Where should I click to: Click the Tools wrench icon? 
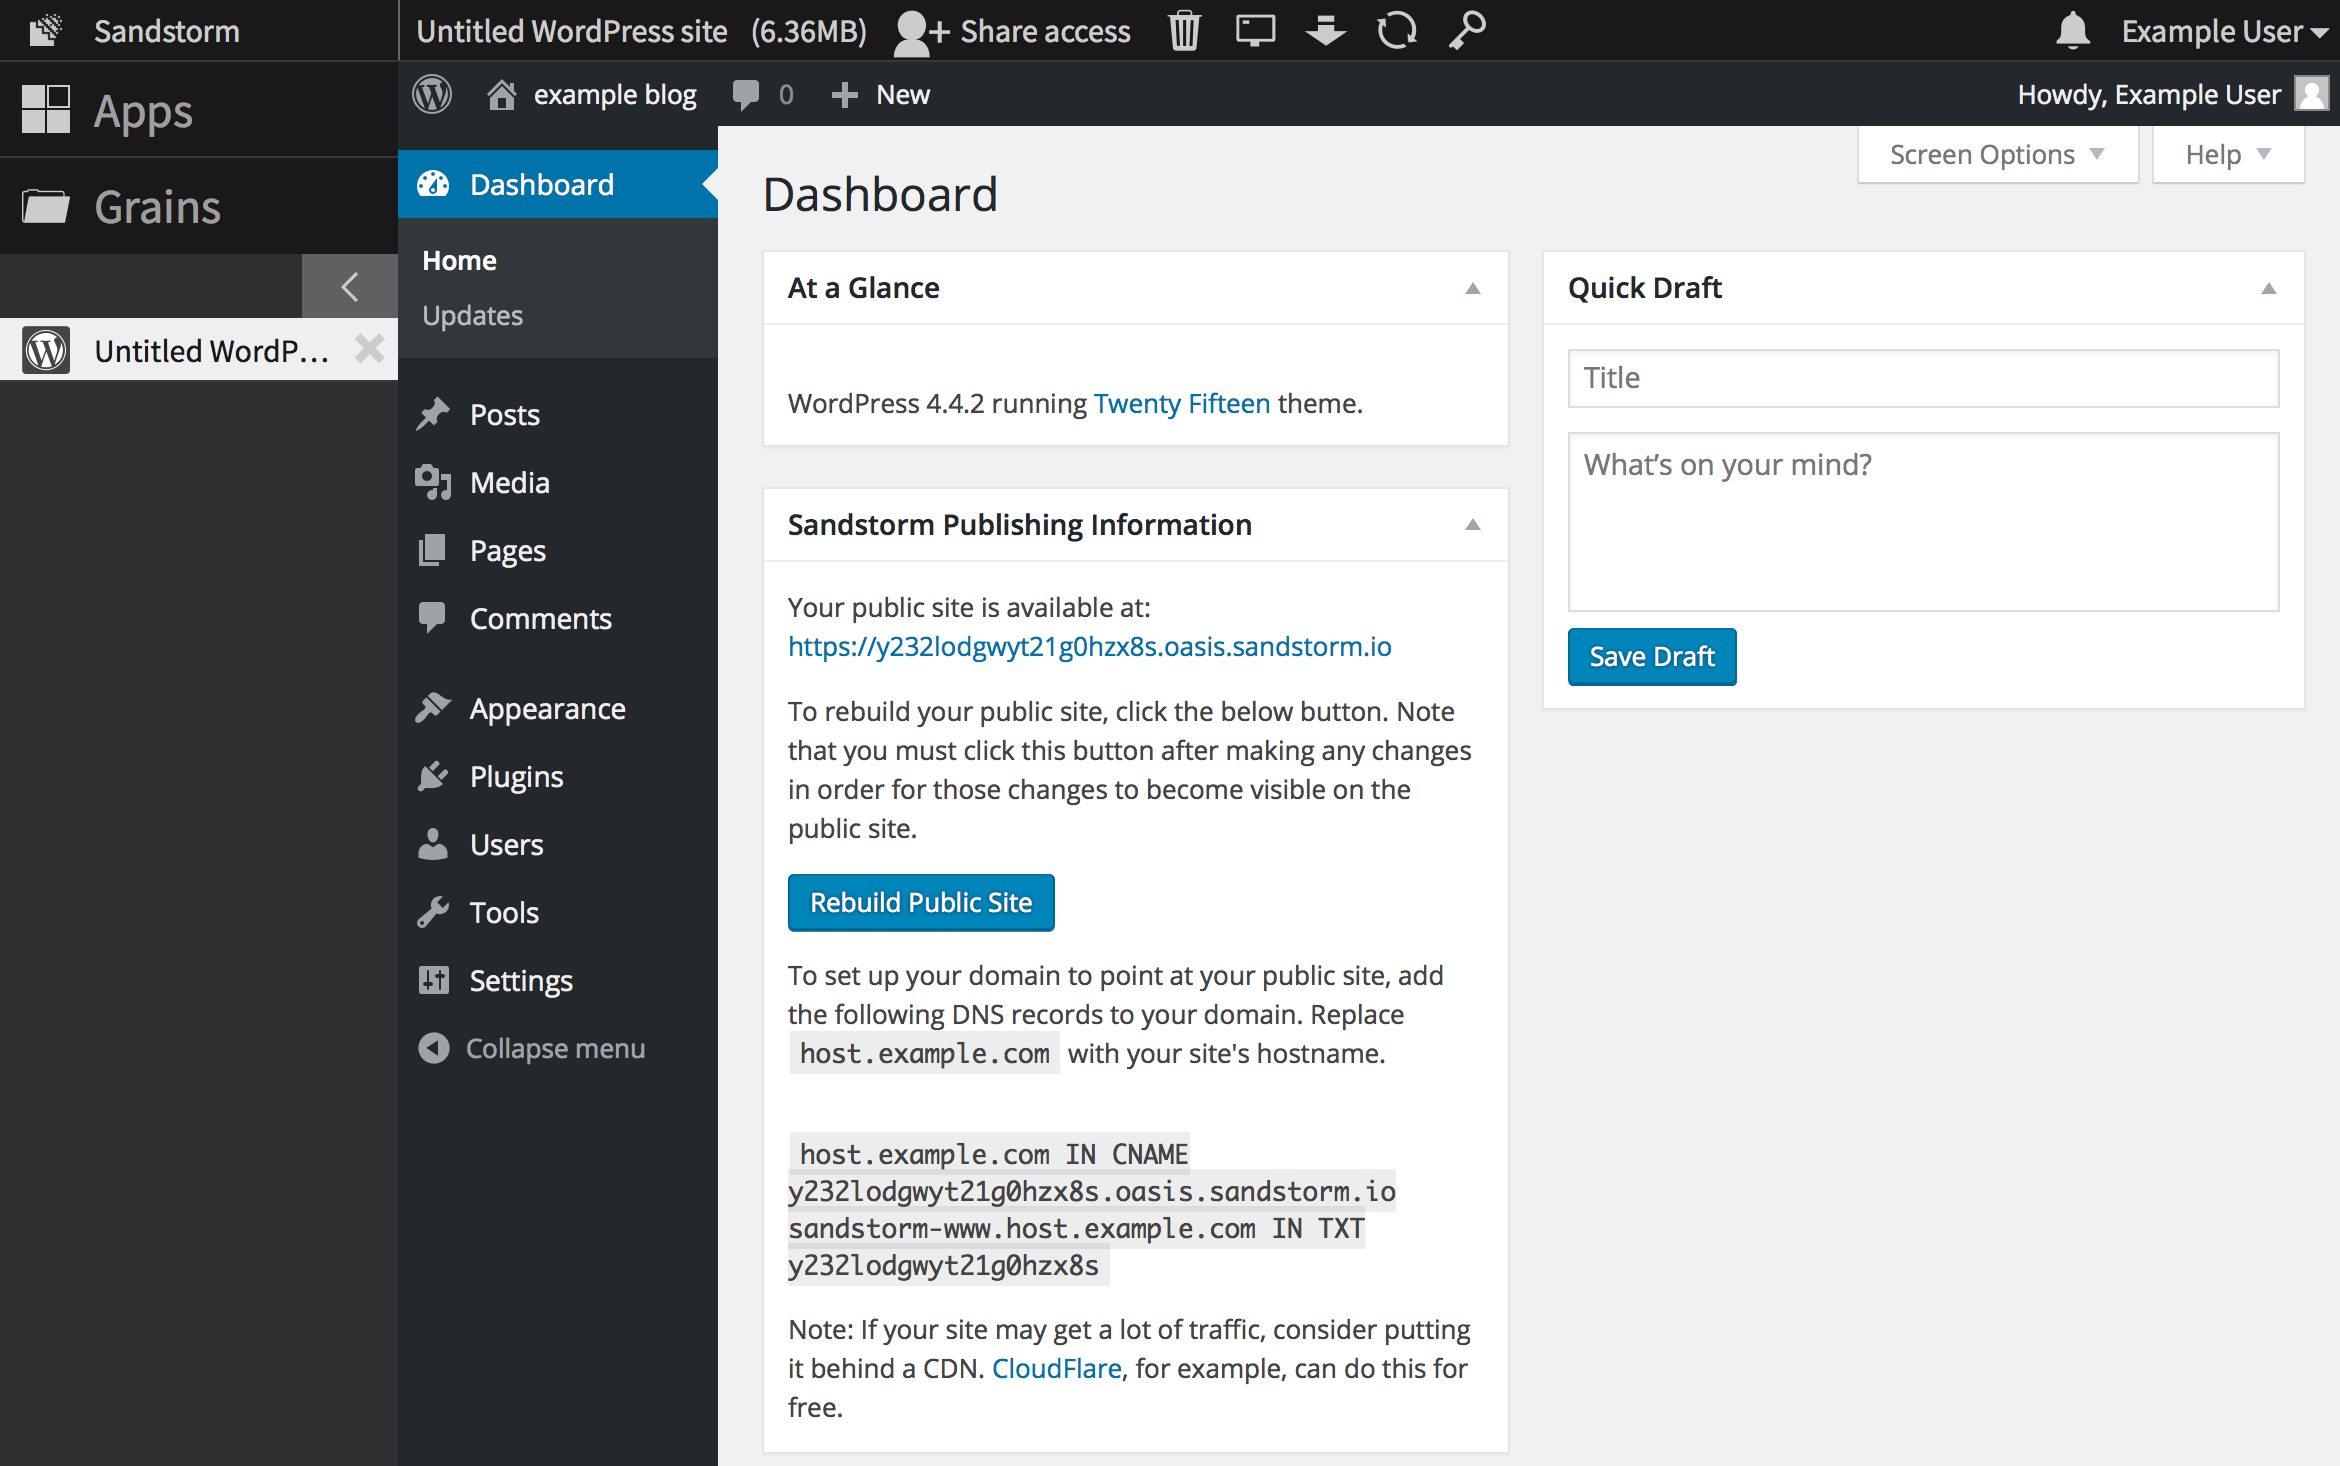click(x=433, y=912)
